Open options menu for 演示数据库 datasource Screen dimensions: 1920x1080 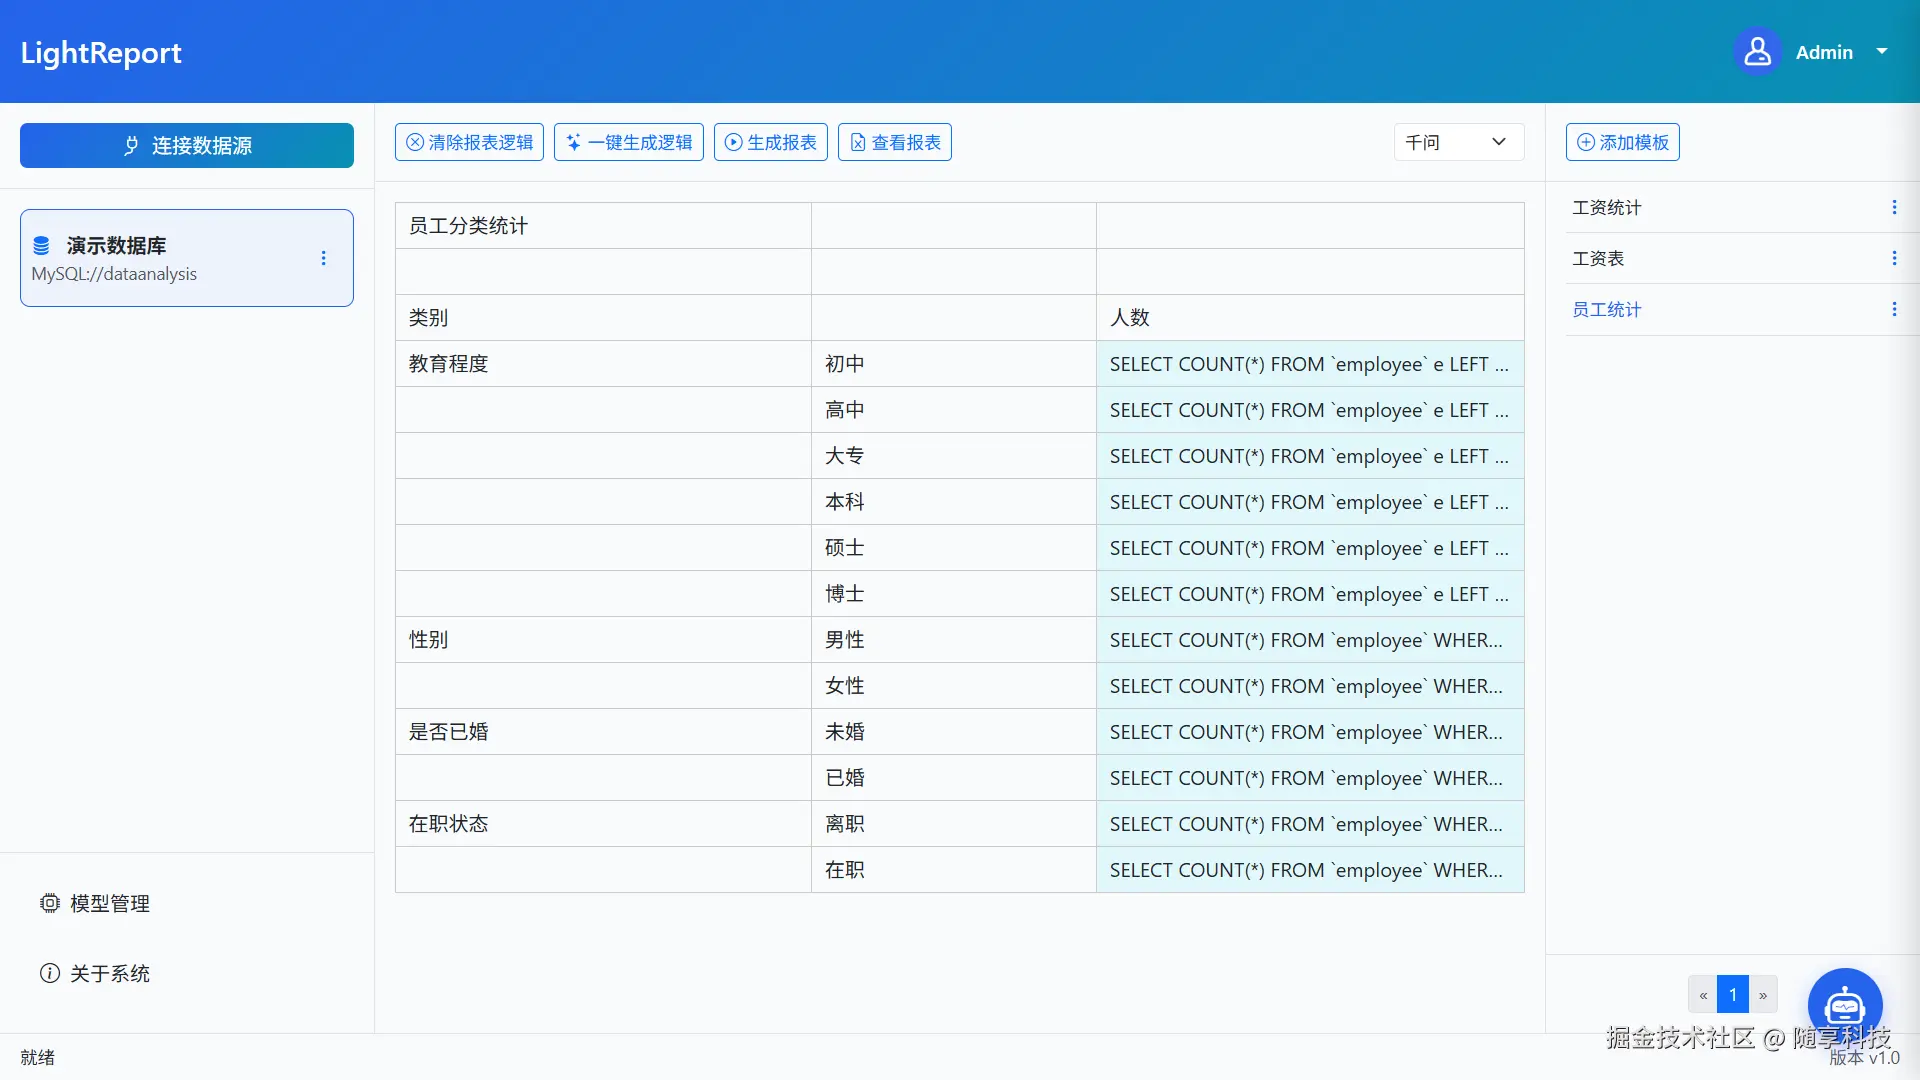tap(323, 258)
